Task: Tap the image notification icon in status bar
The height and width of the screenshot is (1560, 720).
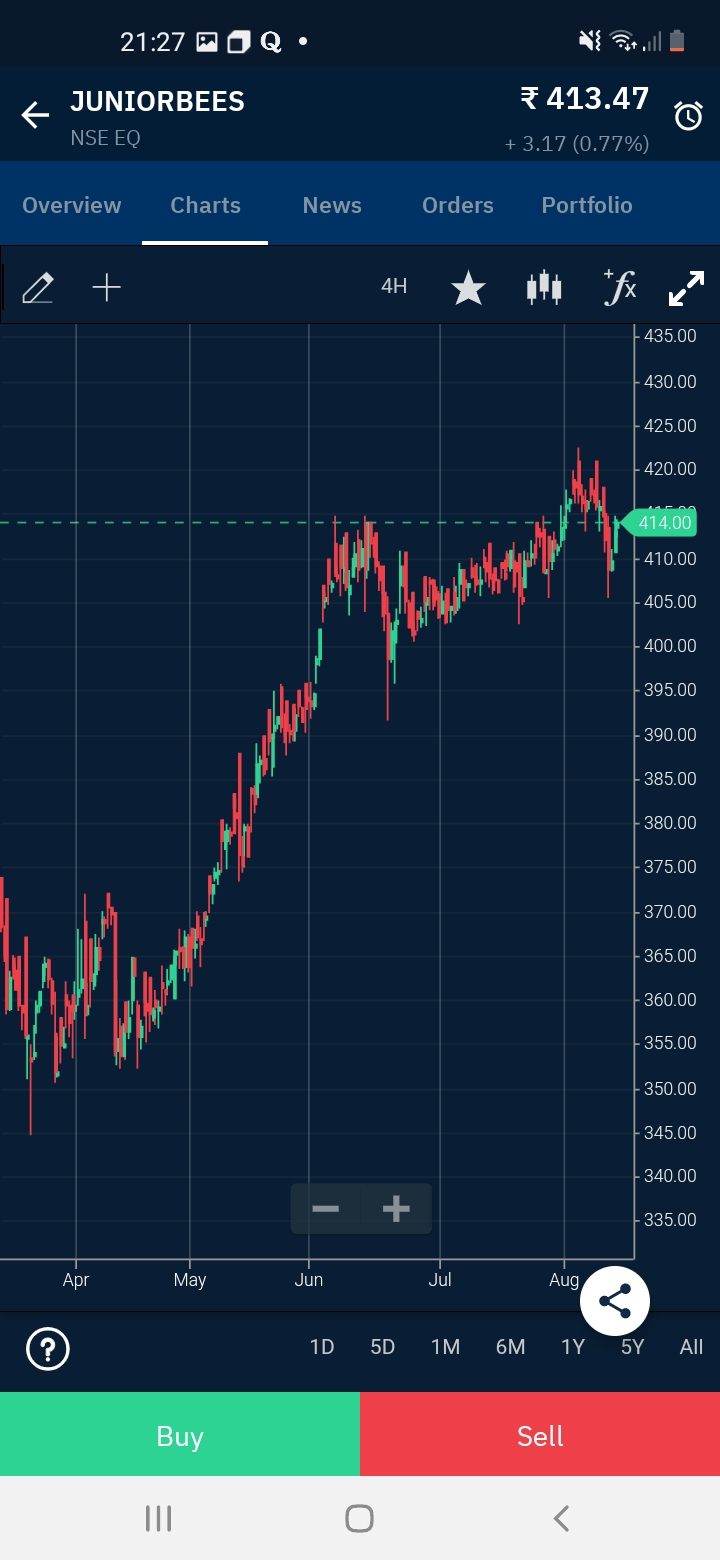Action: click(207, 41)
